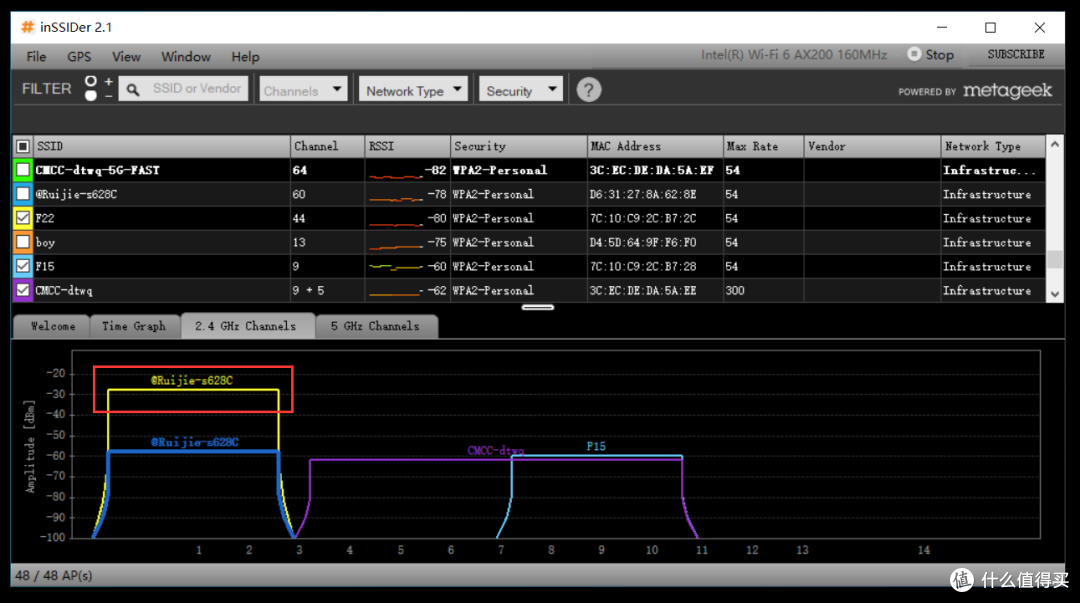Click the inSSIDer hash logo icon
This screenshot has width=1080, height=603.
click(x=28, y=27)
